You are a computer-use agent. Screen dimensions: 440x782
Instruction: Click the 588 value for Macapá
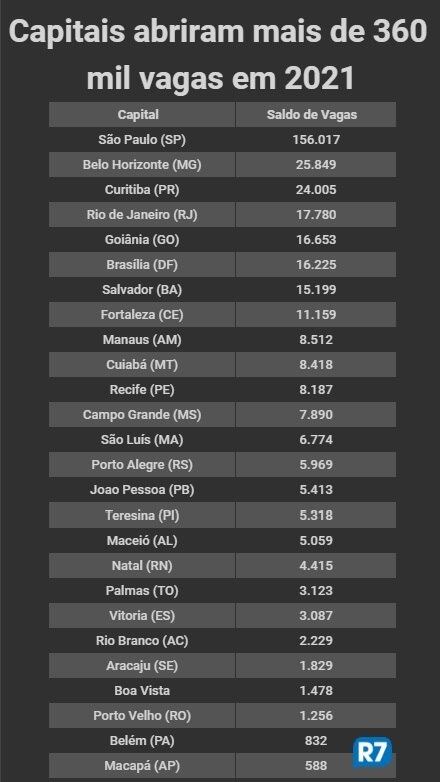pos(316,765)
